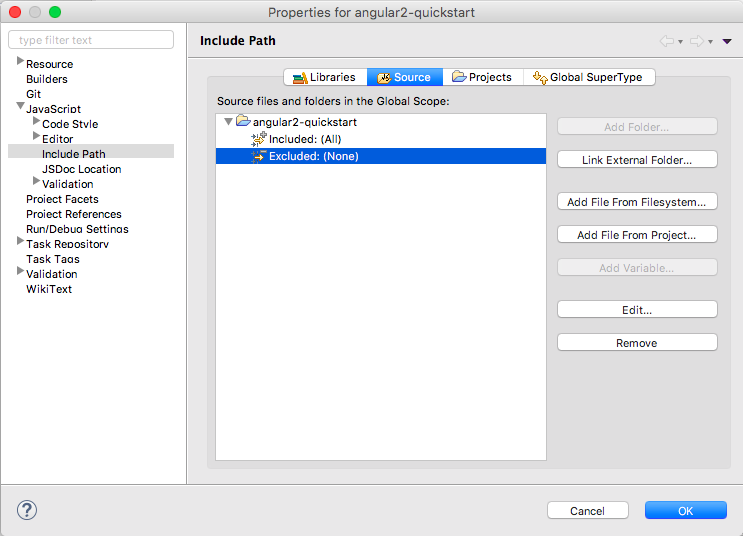
Task: Select JSDoc Location in the sidebar
Action: click(x=81, y=169)
